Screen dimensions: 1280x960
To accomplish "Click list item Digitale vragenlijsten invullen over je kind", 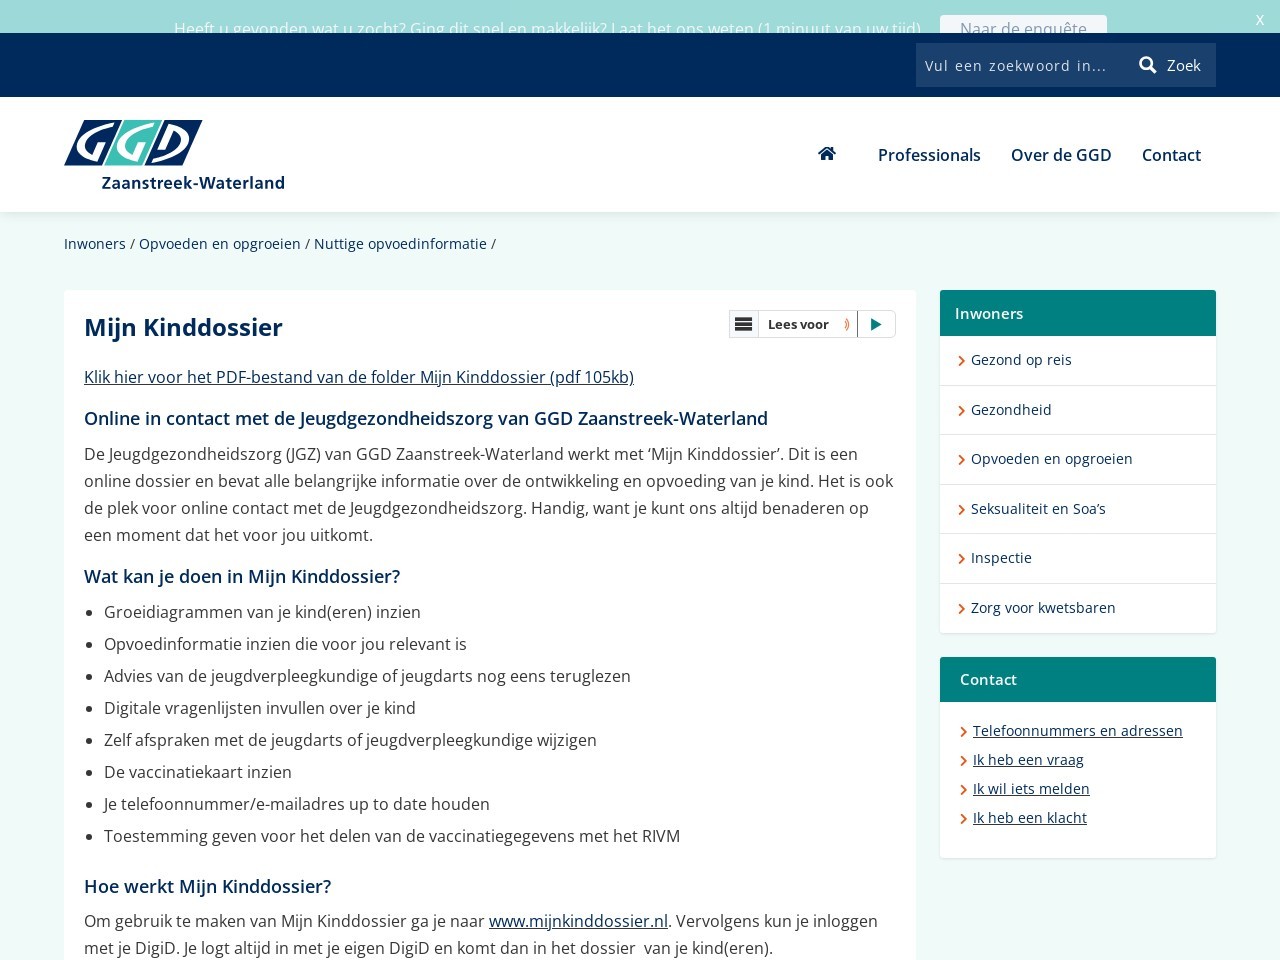I will click(x=260, y=708).
